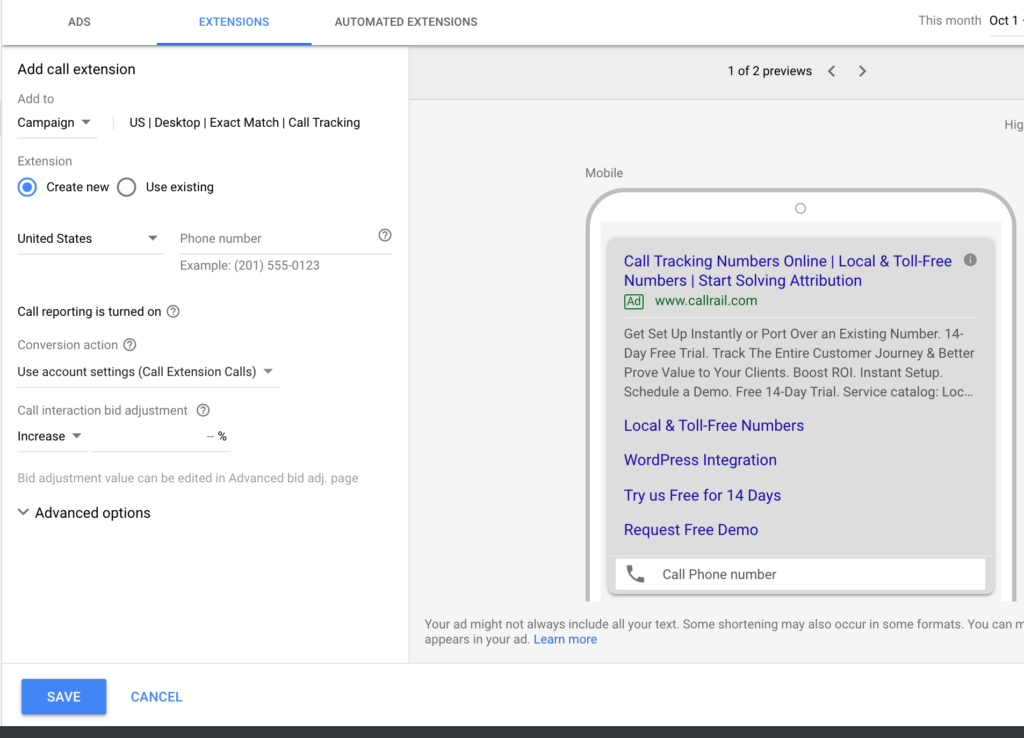Click the bid adjustment percentage field

tap(161, 436)
